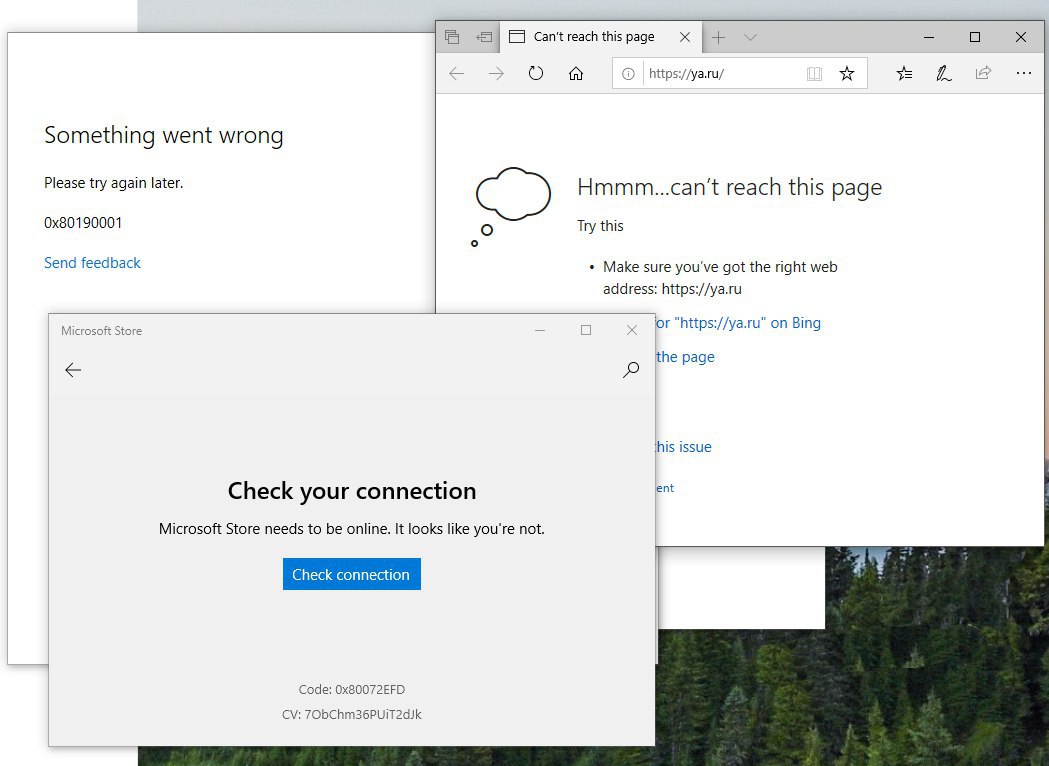Click Check connection button
Screen dimensions: 1049x766
[x=352, y=574]
